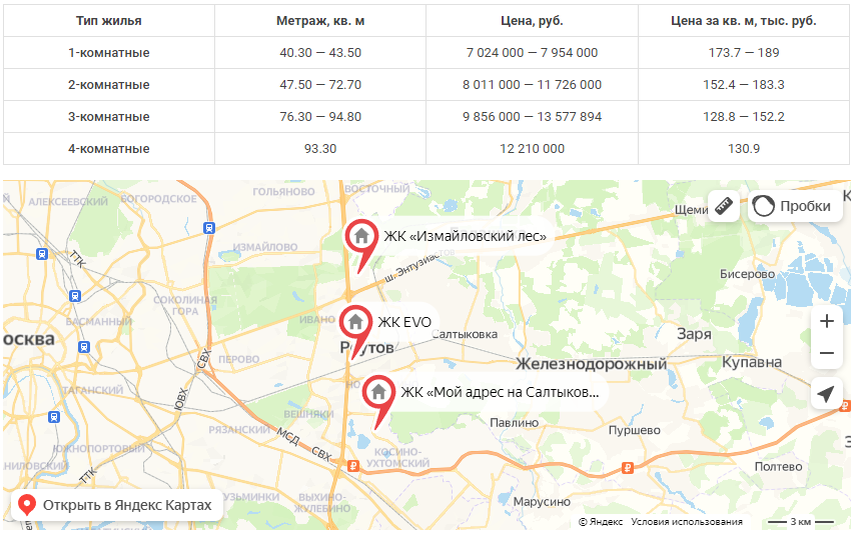Click the Полтево label on map

778,466
